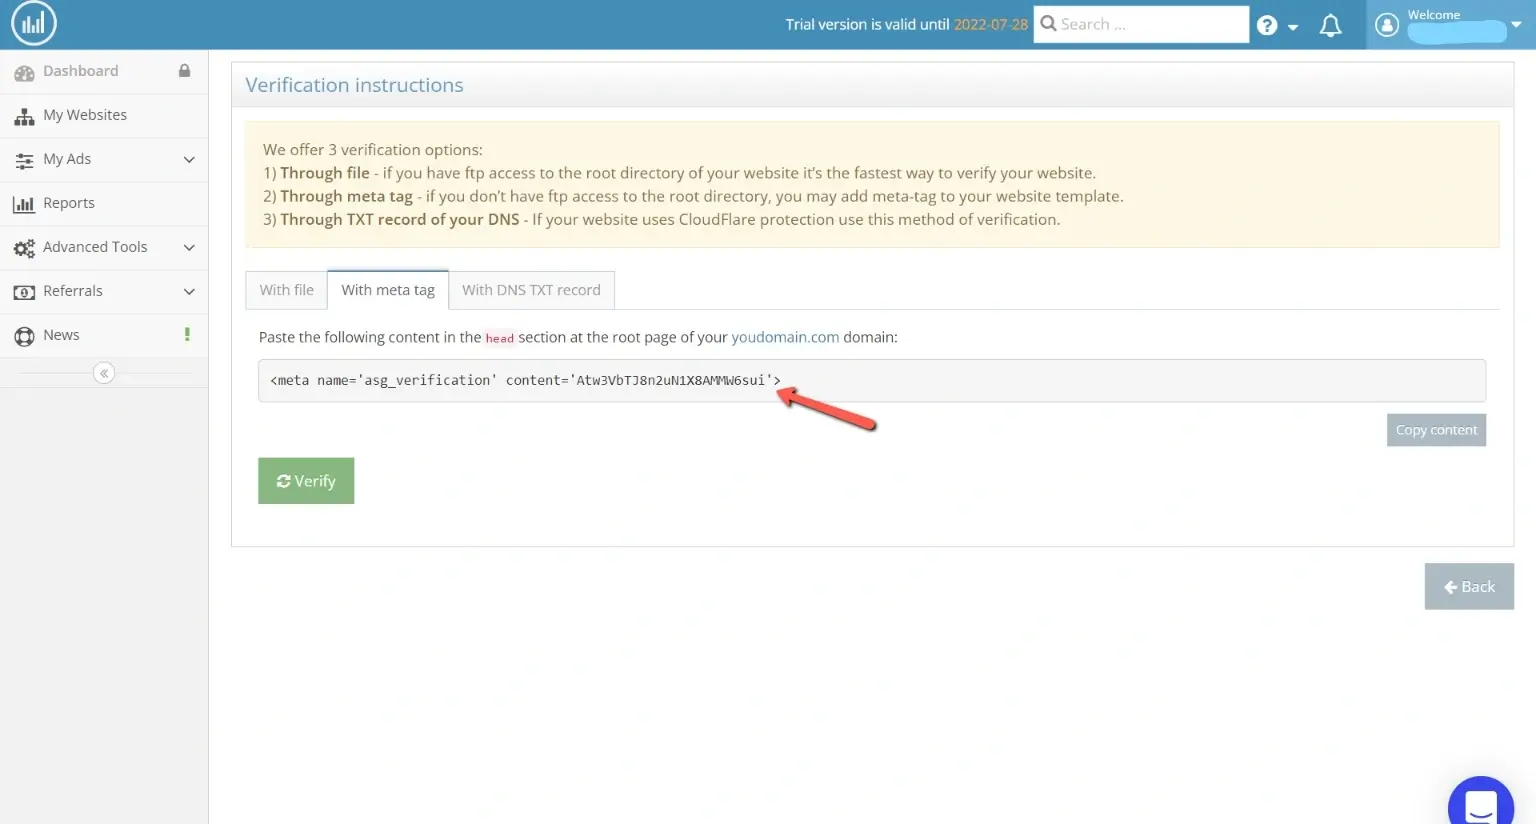Open the chat widget bubble
Screen dimensions: 1536x824
[1481, 802]
